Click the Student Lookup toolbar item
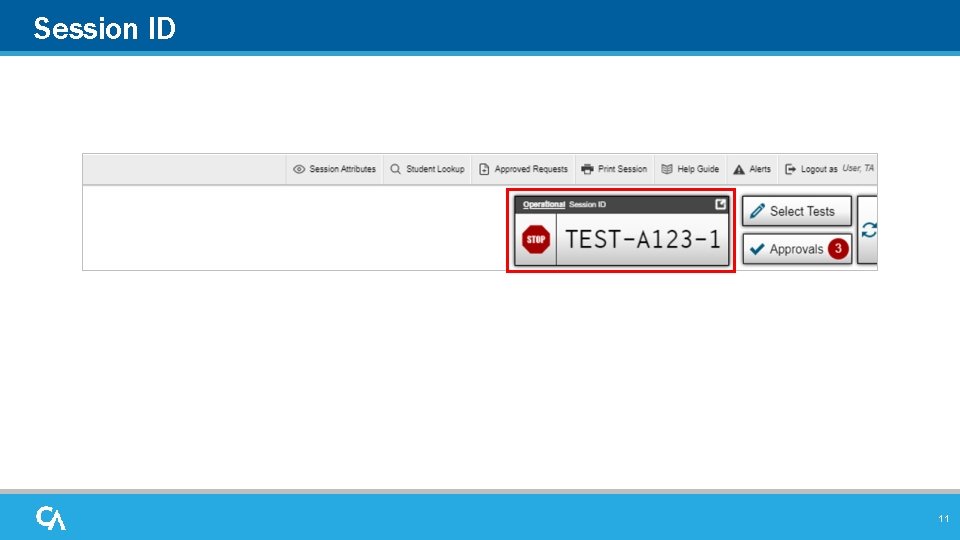 427,169
